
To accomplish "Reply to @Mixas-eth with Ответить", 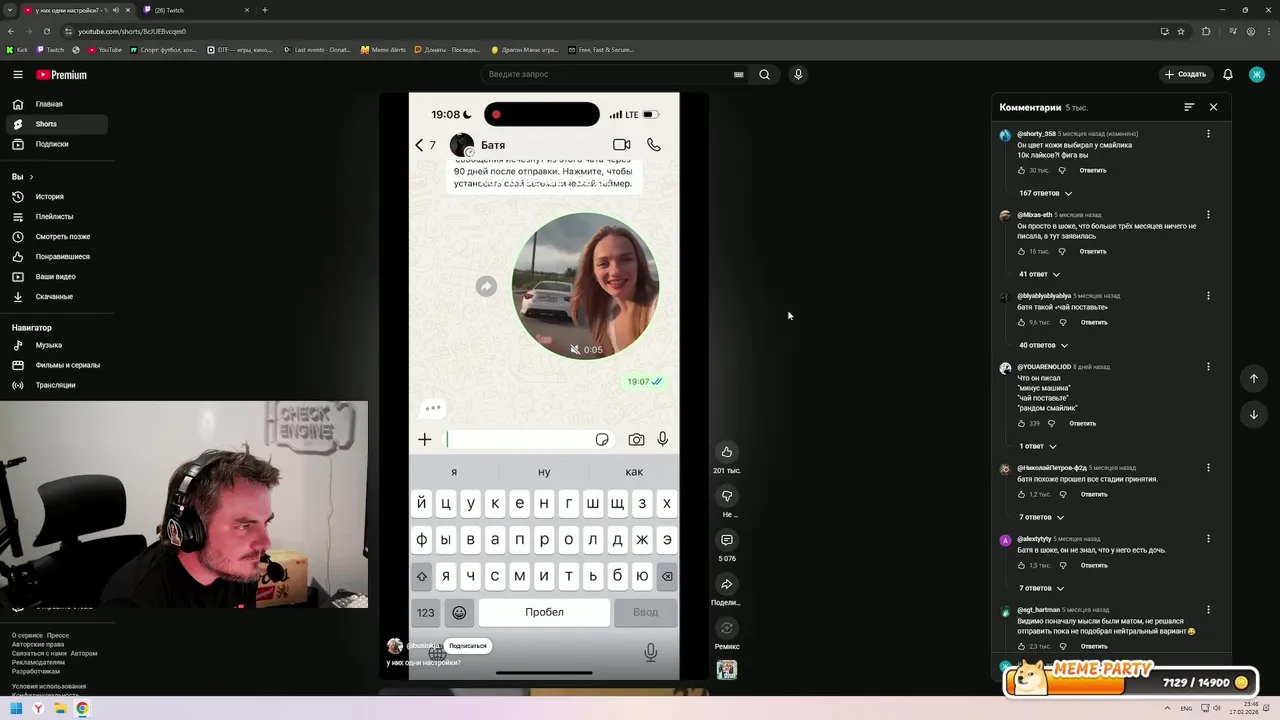I will [1093, 251].
